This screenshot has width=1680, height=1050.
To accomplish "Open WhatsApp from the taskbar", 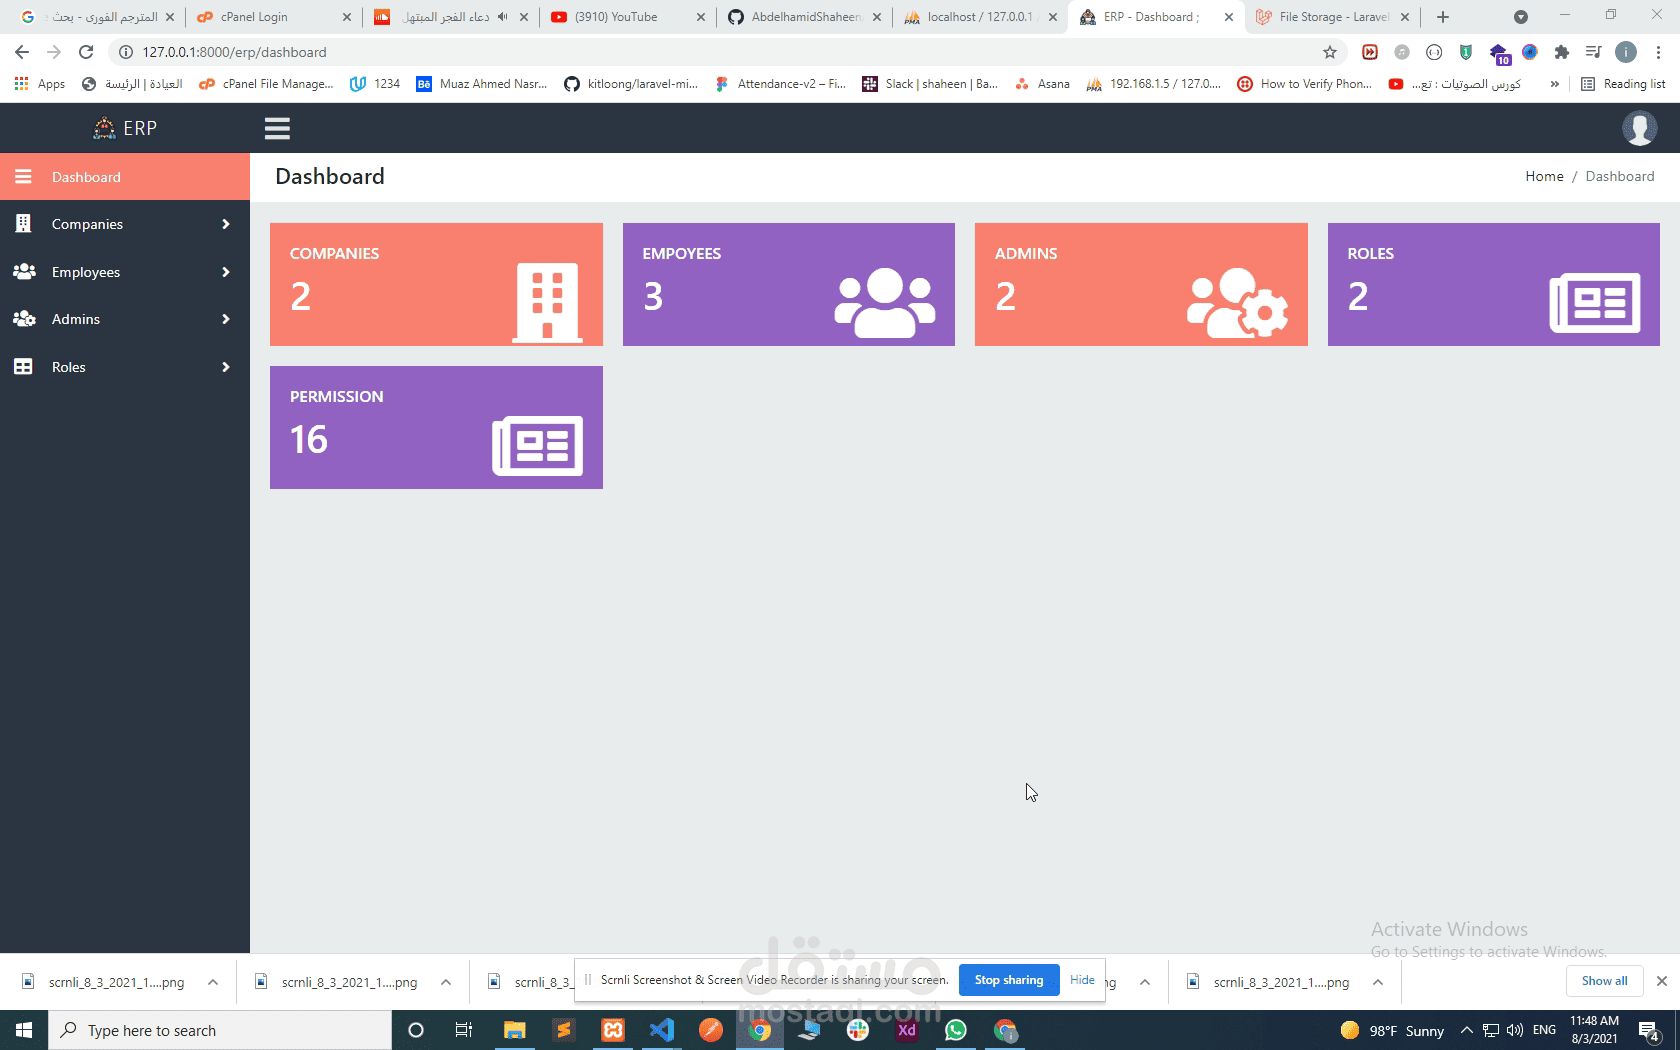I will coord(956,1030).
